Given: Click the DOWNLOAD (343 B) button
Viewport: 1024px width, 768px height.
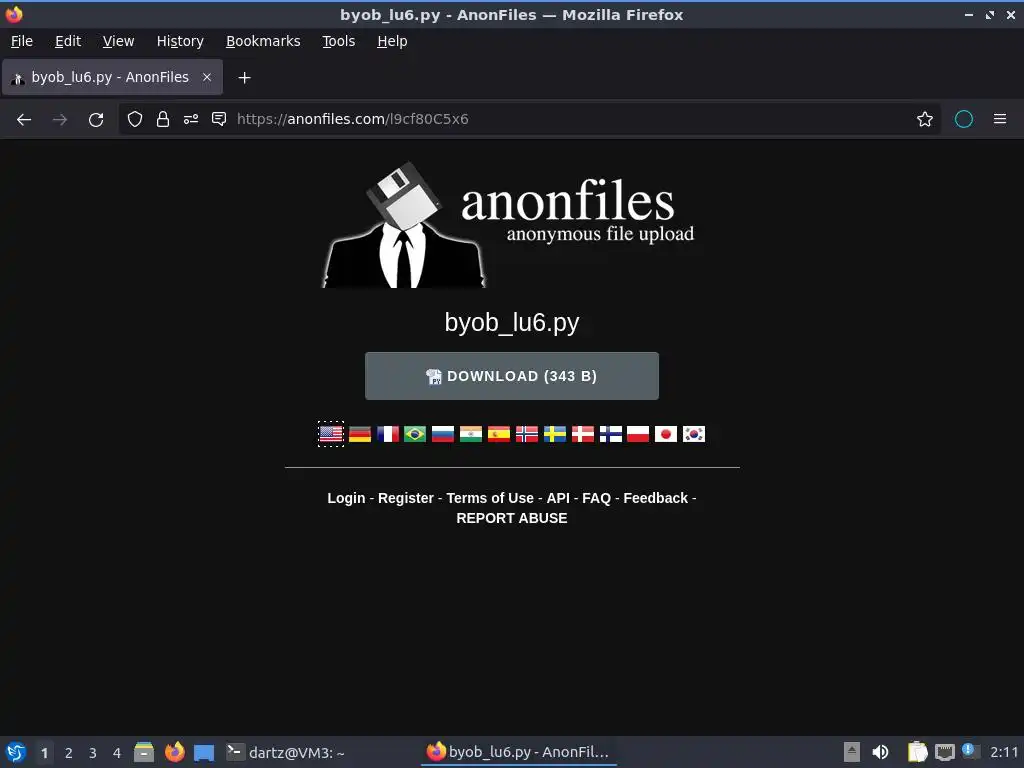Looking at the screenshot, I should coord(512,376).
